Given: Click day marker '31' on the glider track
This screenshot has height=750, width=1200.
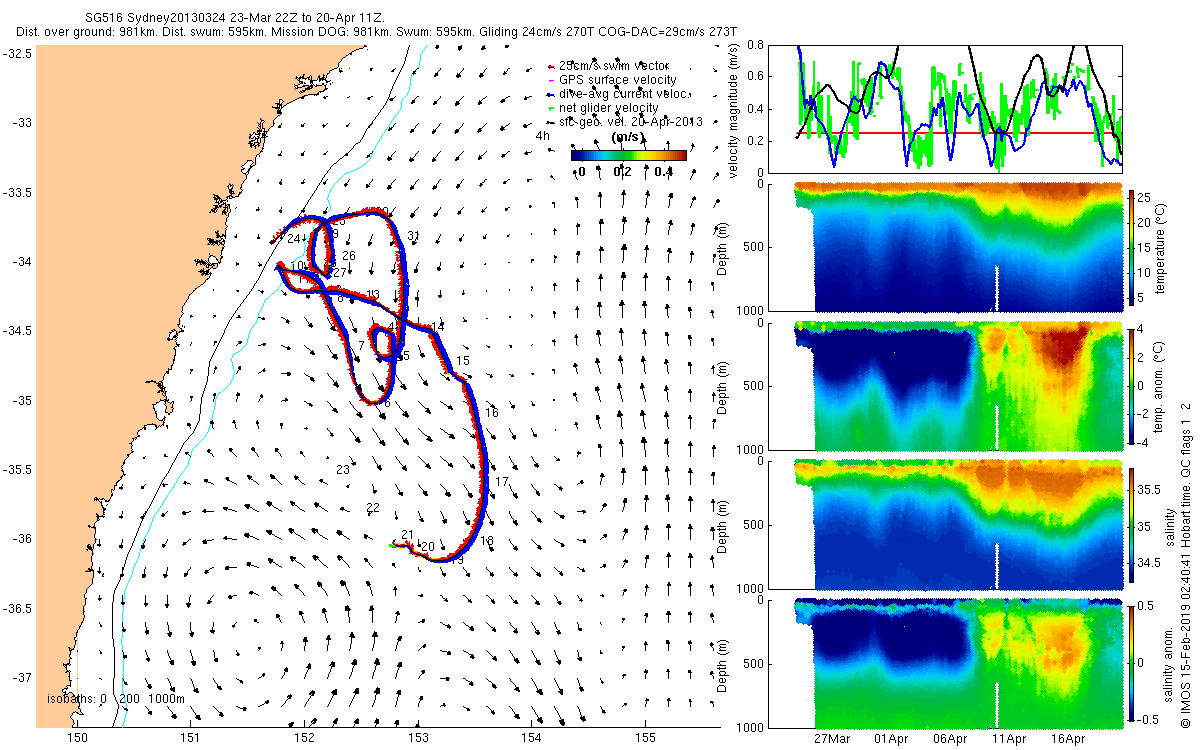Looking at the screenshot, I should pyautogui.click(x=413, y=236).
